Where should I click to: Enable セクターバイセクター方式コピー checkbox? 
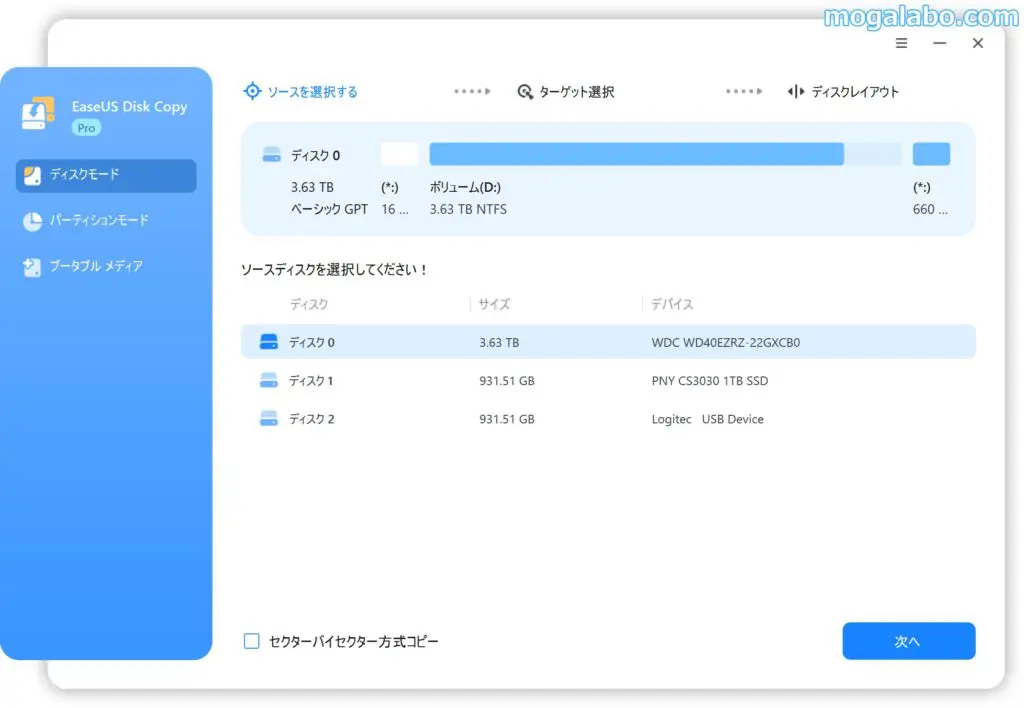(x=252, y=641)
